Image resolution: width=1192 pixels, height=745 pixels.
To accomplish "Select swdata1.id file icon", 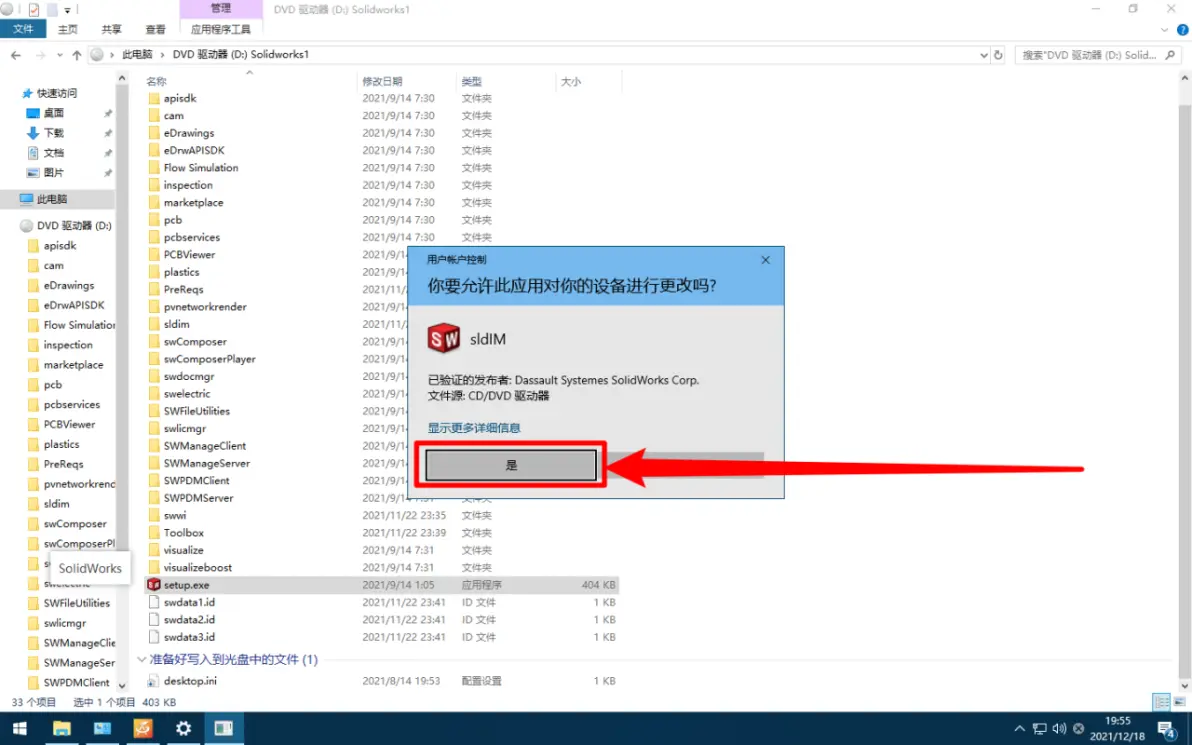I will pos(154,602).
